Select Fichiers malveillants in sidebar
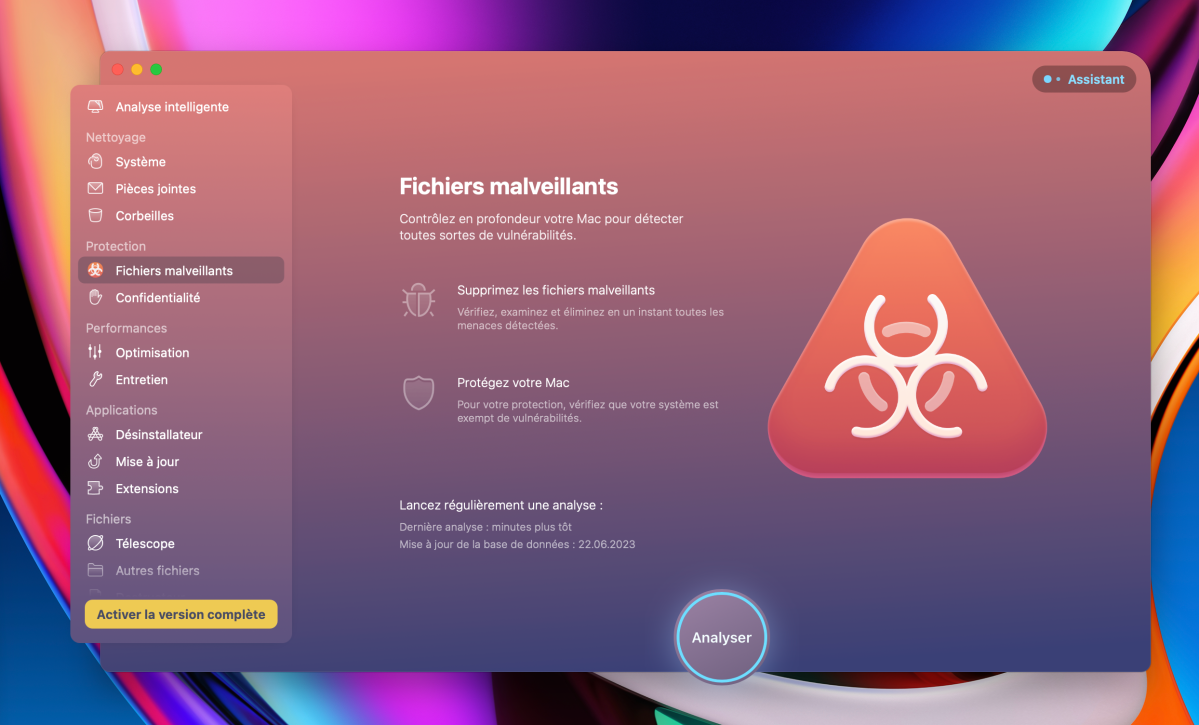The height and width of the screenshot is (725, 1199). click(181, 270)
